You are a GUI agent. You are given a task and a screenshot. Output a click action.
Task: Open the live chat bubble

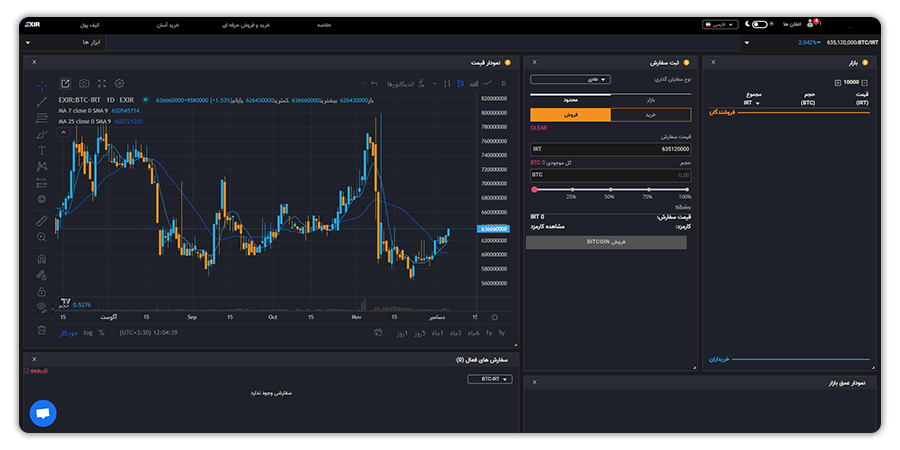click(x=43, y=413)
